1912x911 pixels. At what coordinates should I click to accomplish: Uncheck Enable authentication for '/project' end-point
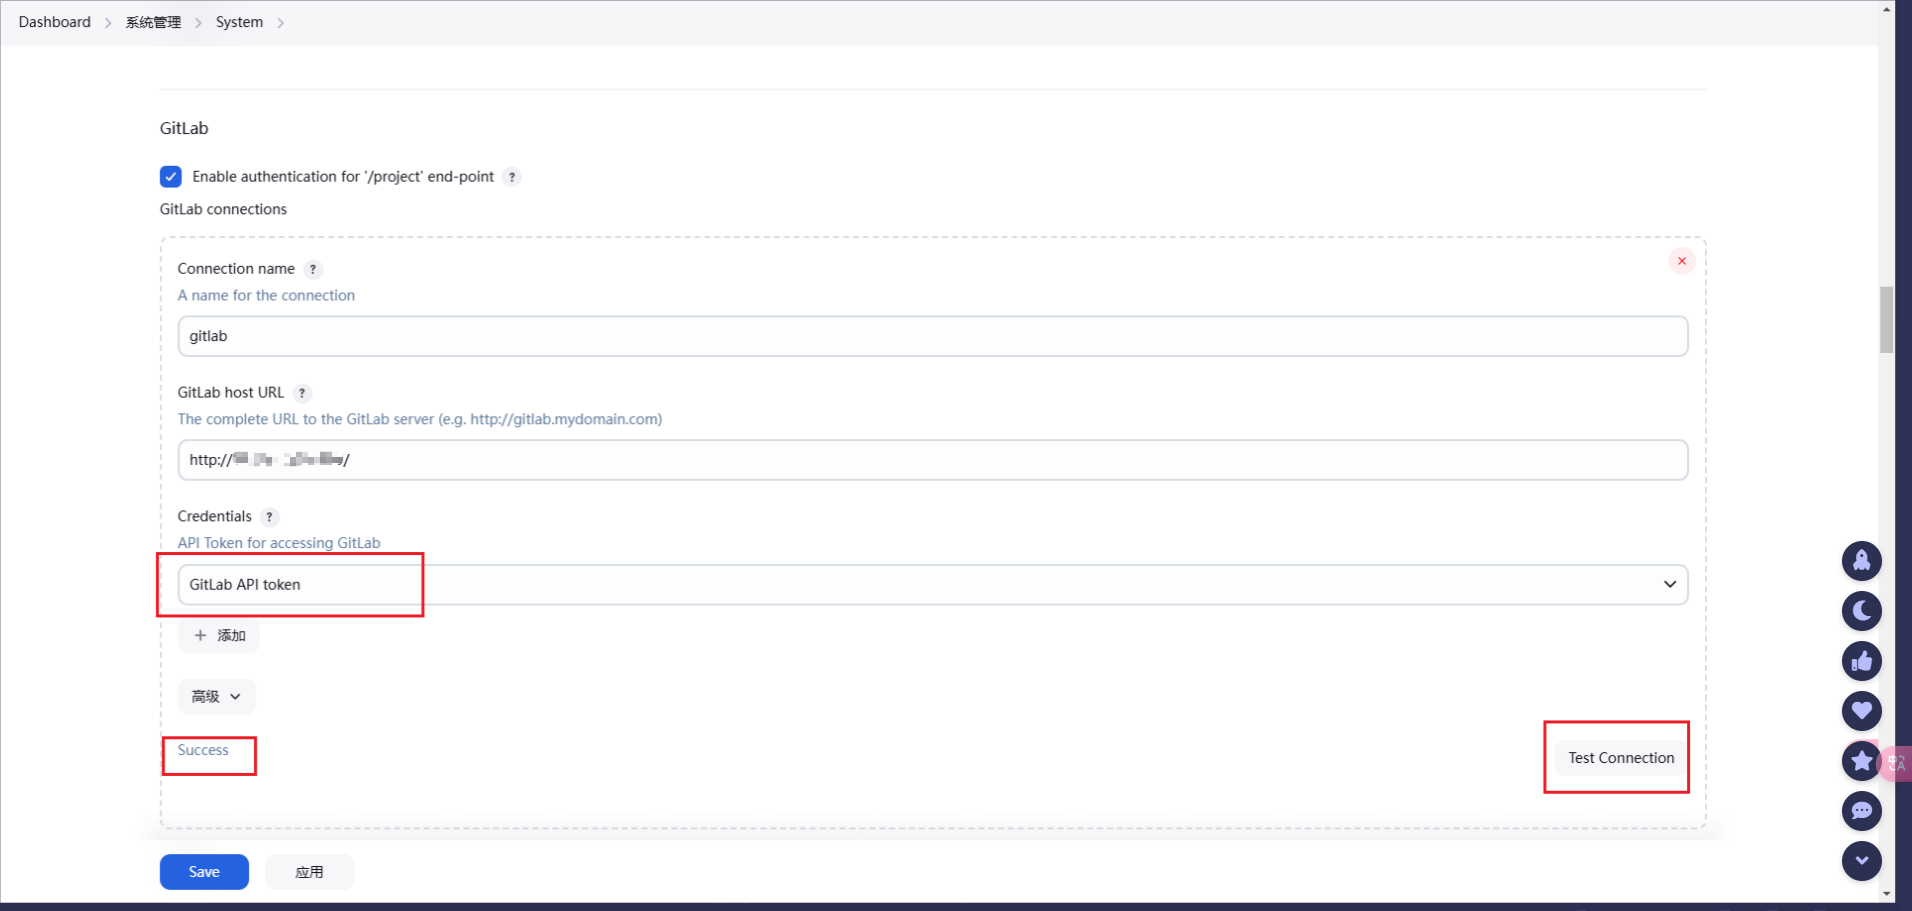tap(171, 177)
